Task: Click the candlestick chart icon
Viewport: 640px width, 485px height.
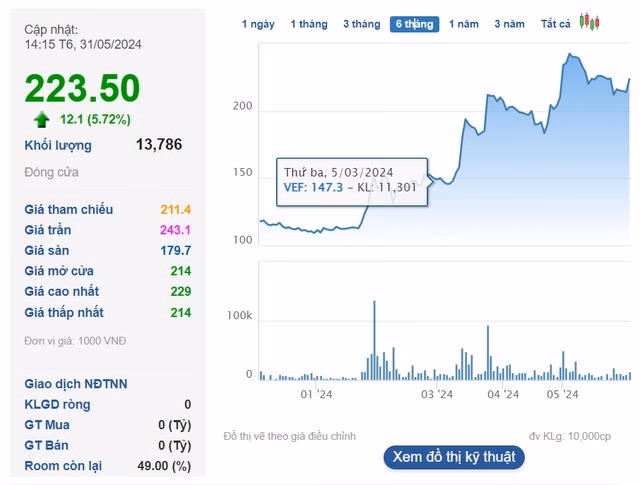Action: [x=590, y=23]
